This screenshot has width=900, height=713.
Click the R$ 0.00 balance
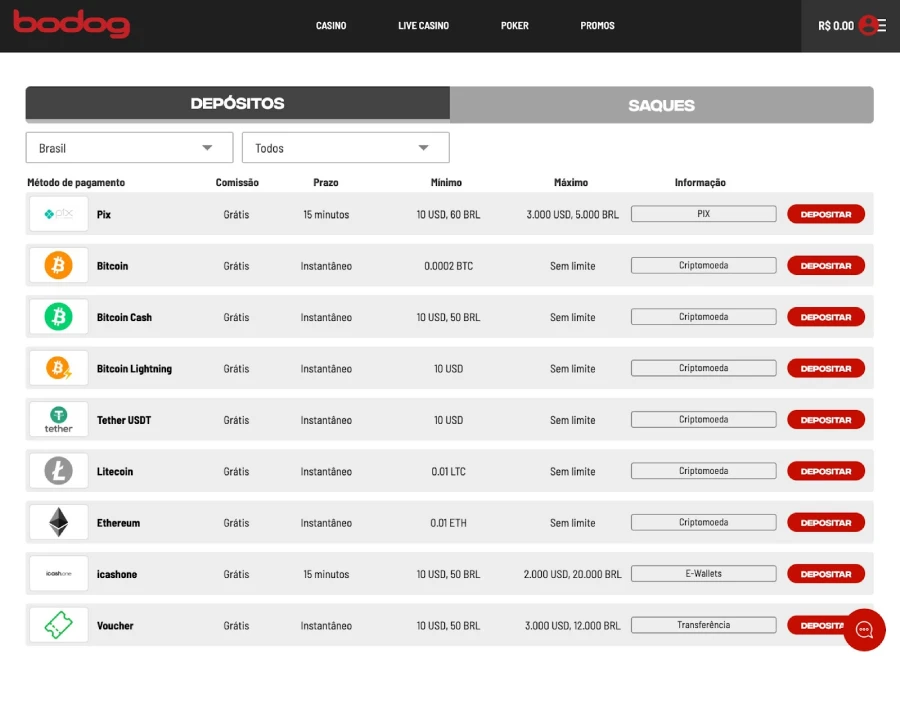(836, 26)
